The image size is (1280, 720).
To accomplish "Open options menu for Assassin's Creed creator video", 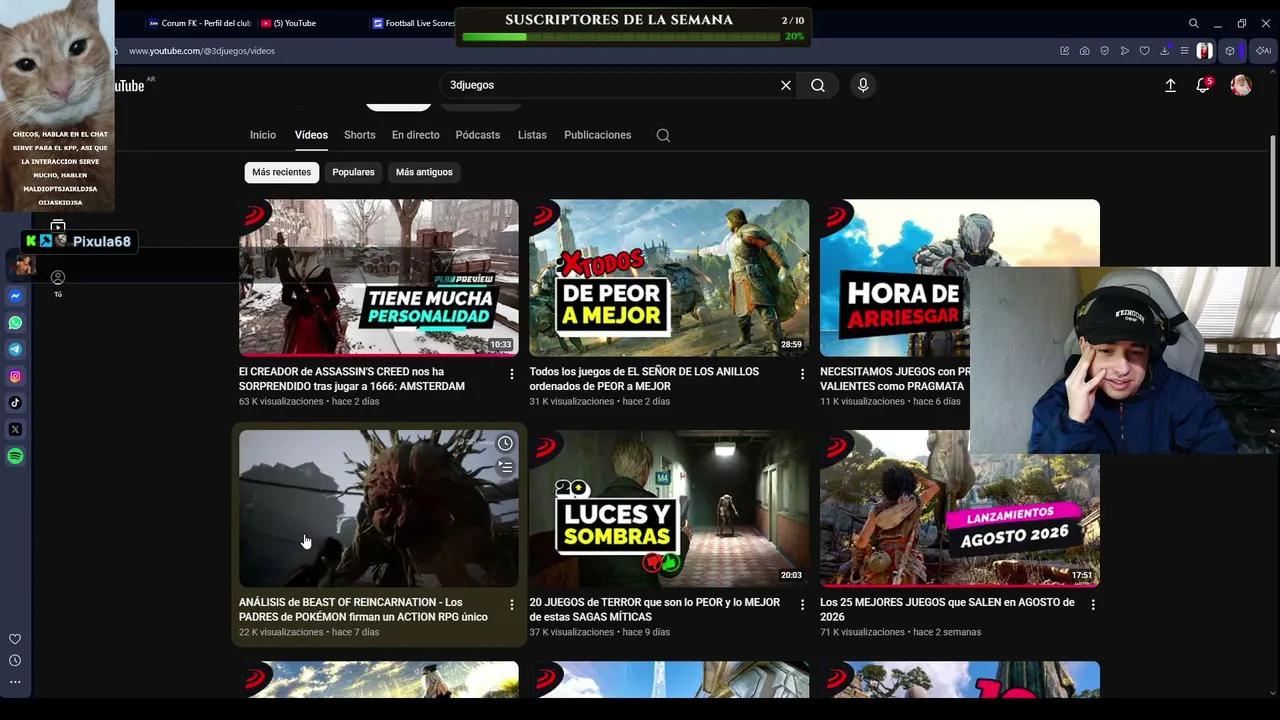I will (x=511, y=374).
